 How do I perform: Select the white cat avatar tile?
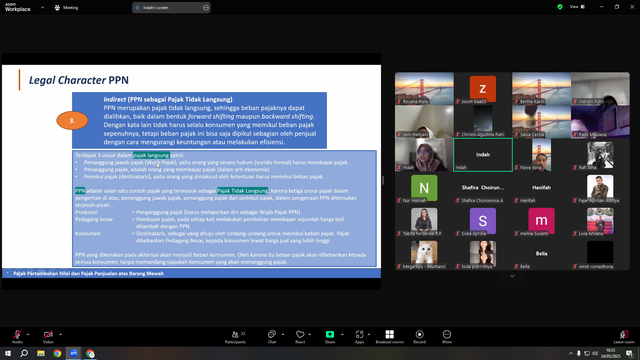(424, 254)
